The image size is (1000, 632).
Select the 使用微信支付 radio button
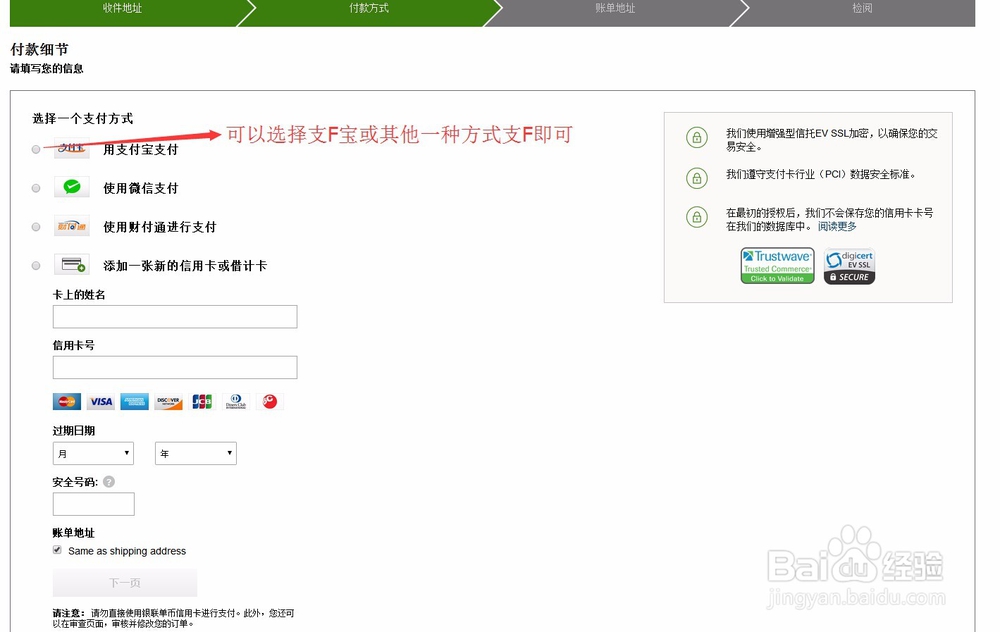[x=35, y=187]
